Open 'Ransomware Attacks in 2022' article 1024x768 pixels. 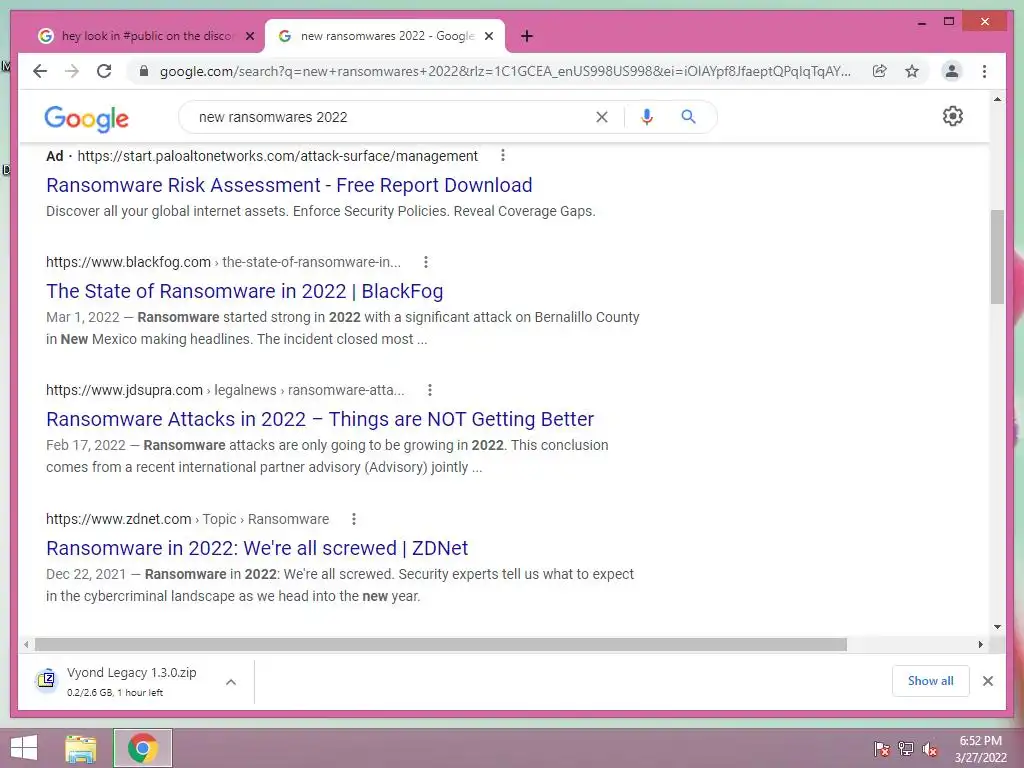click(320, 419)
